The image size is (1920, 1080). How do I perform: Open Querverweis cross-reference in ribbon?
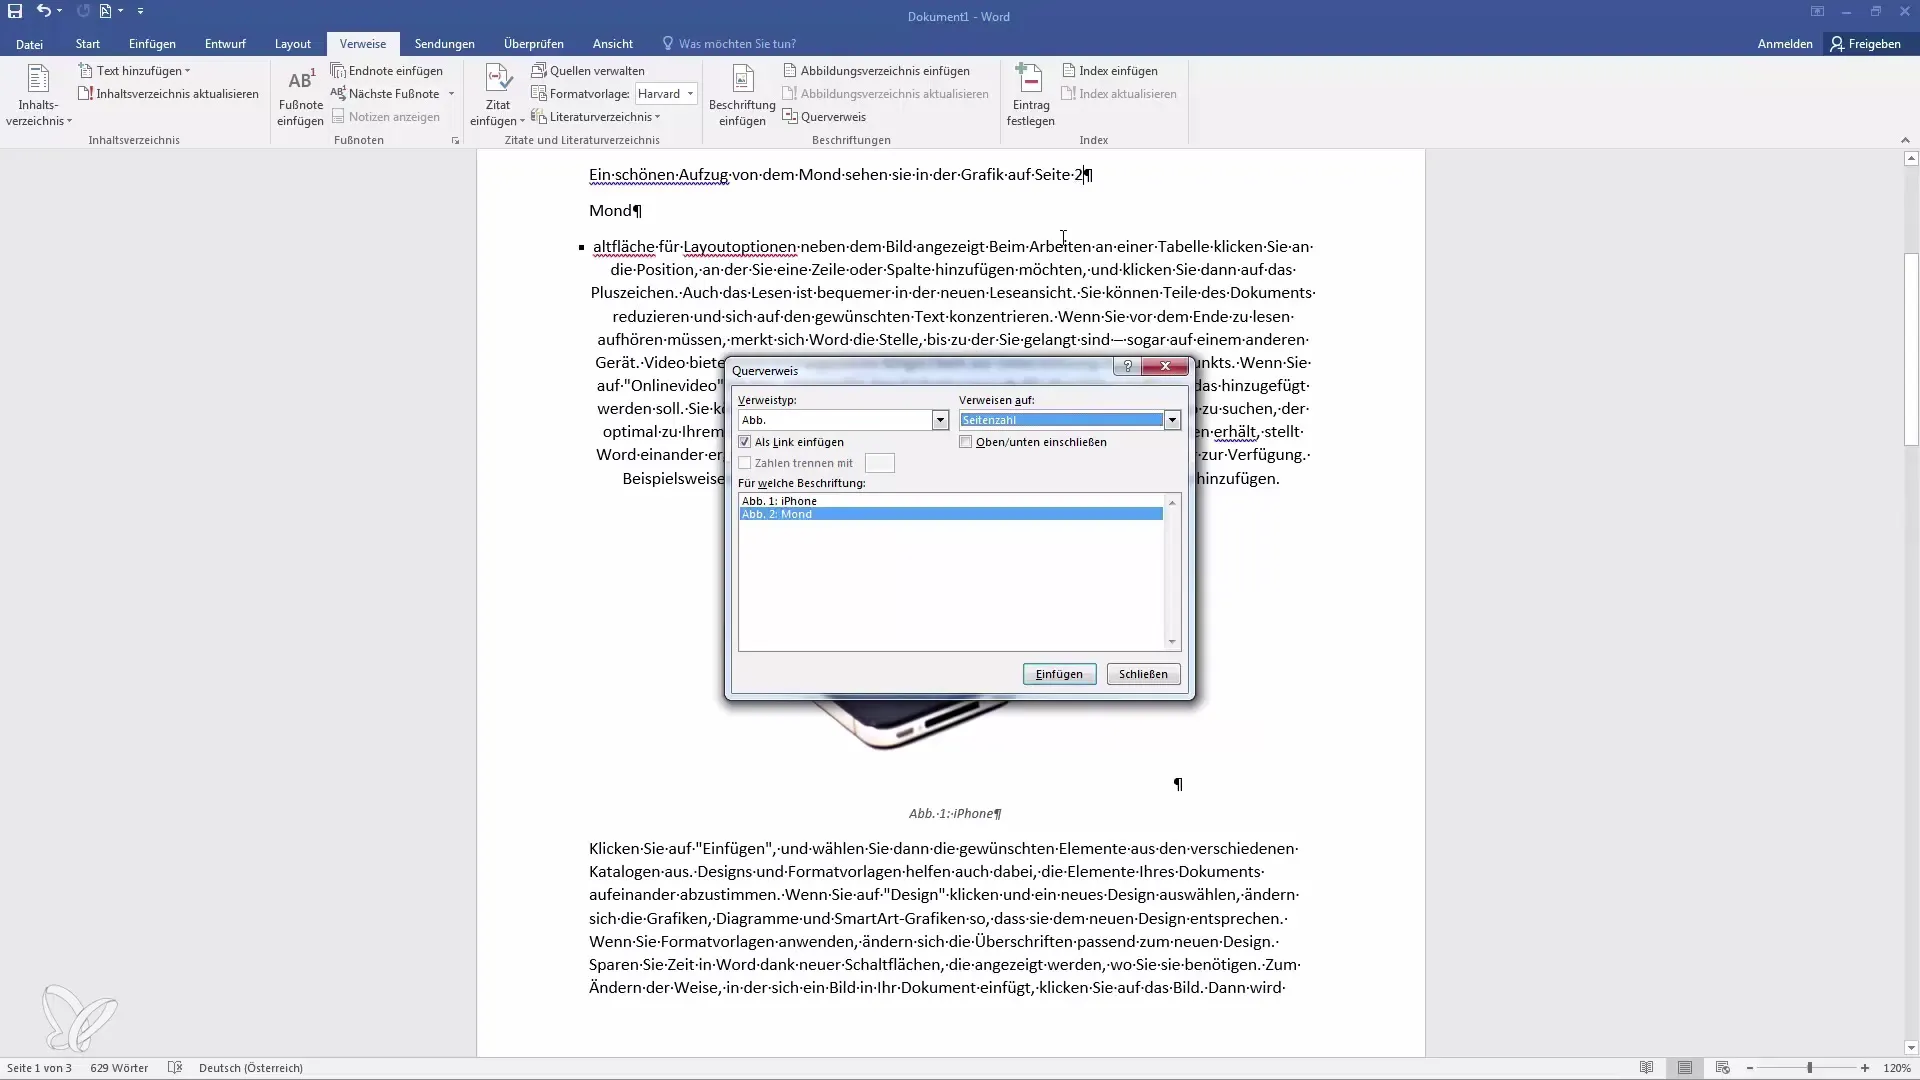(x=824, y=117)
